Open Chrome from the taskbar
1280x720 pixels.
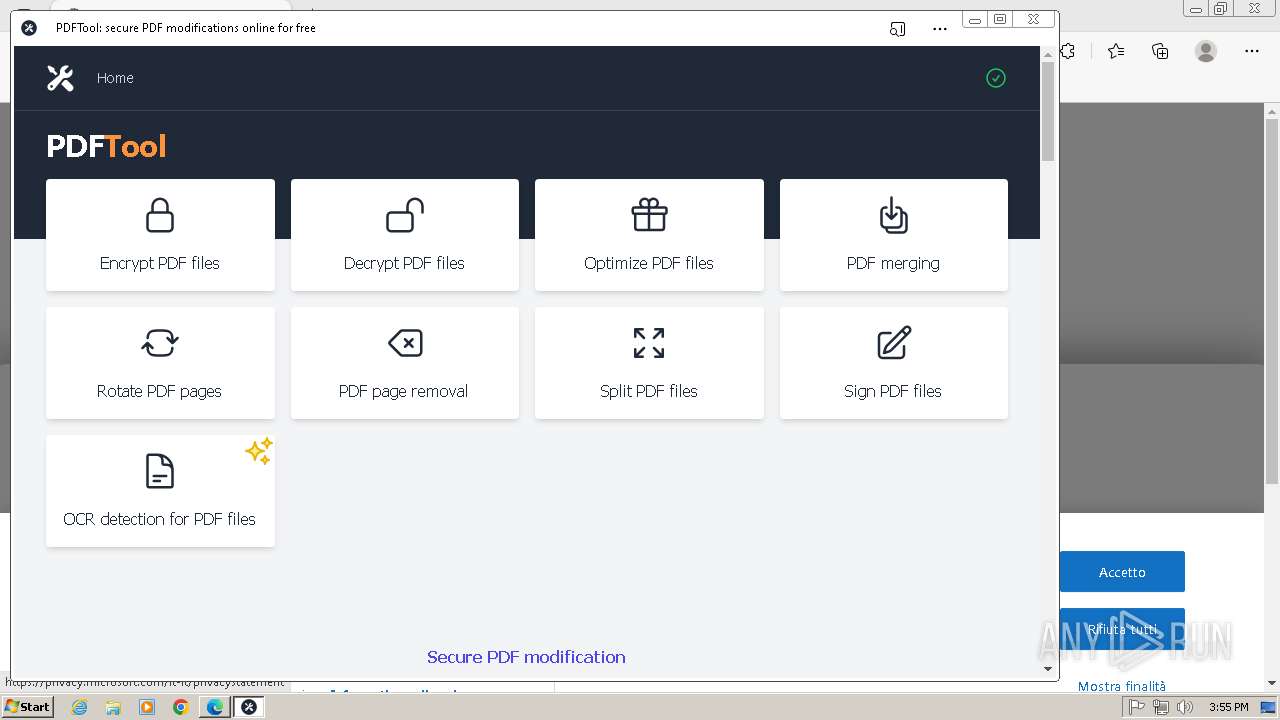(181, 707)
